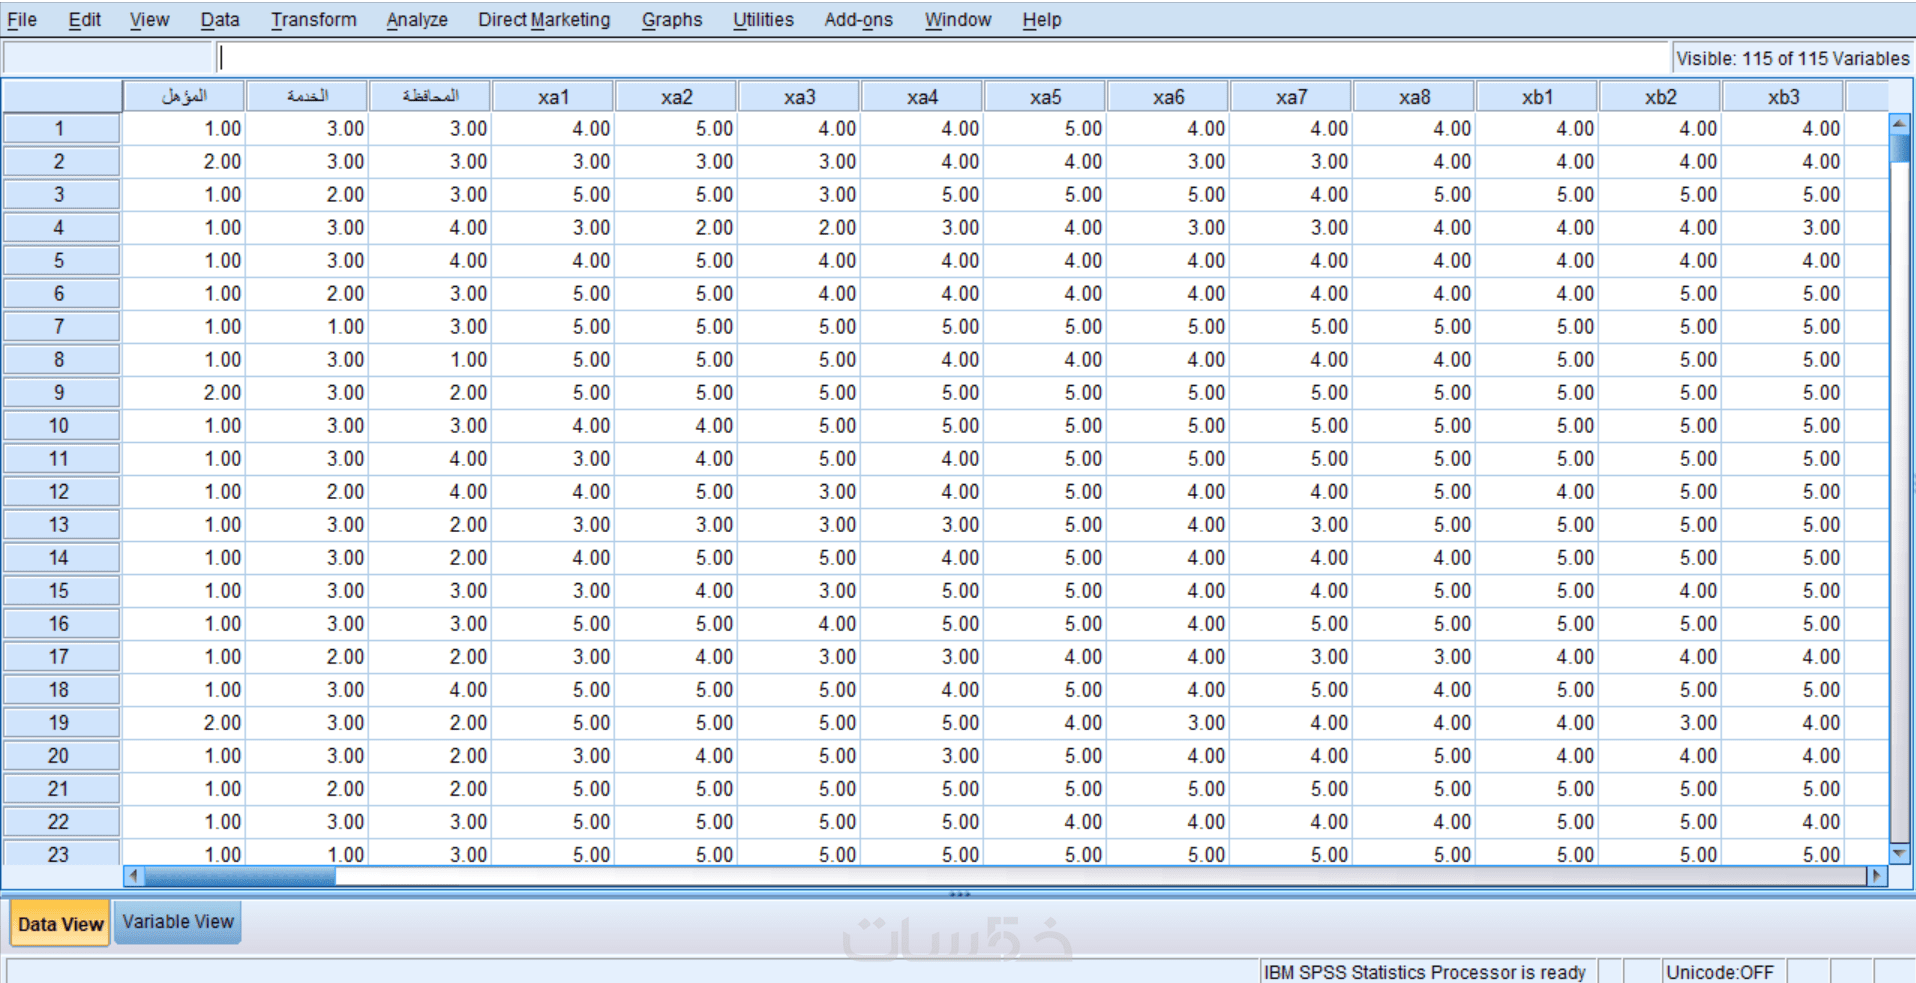Open the View menu

click(149, 19)
